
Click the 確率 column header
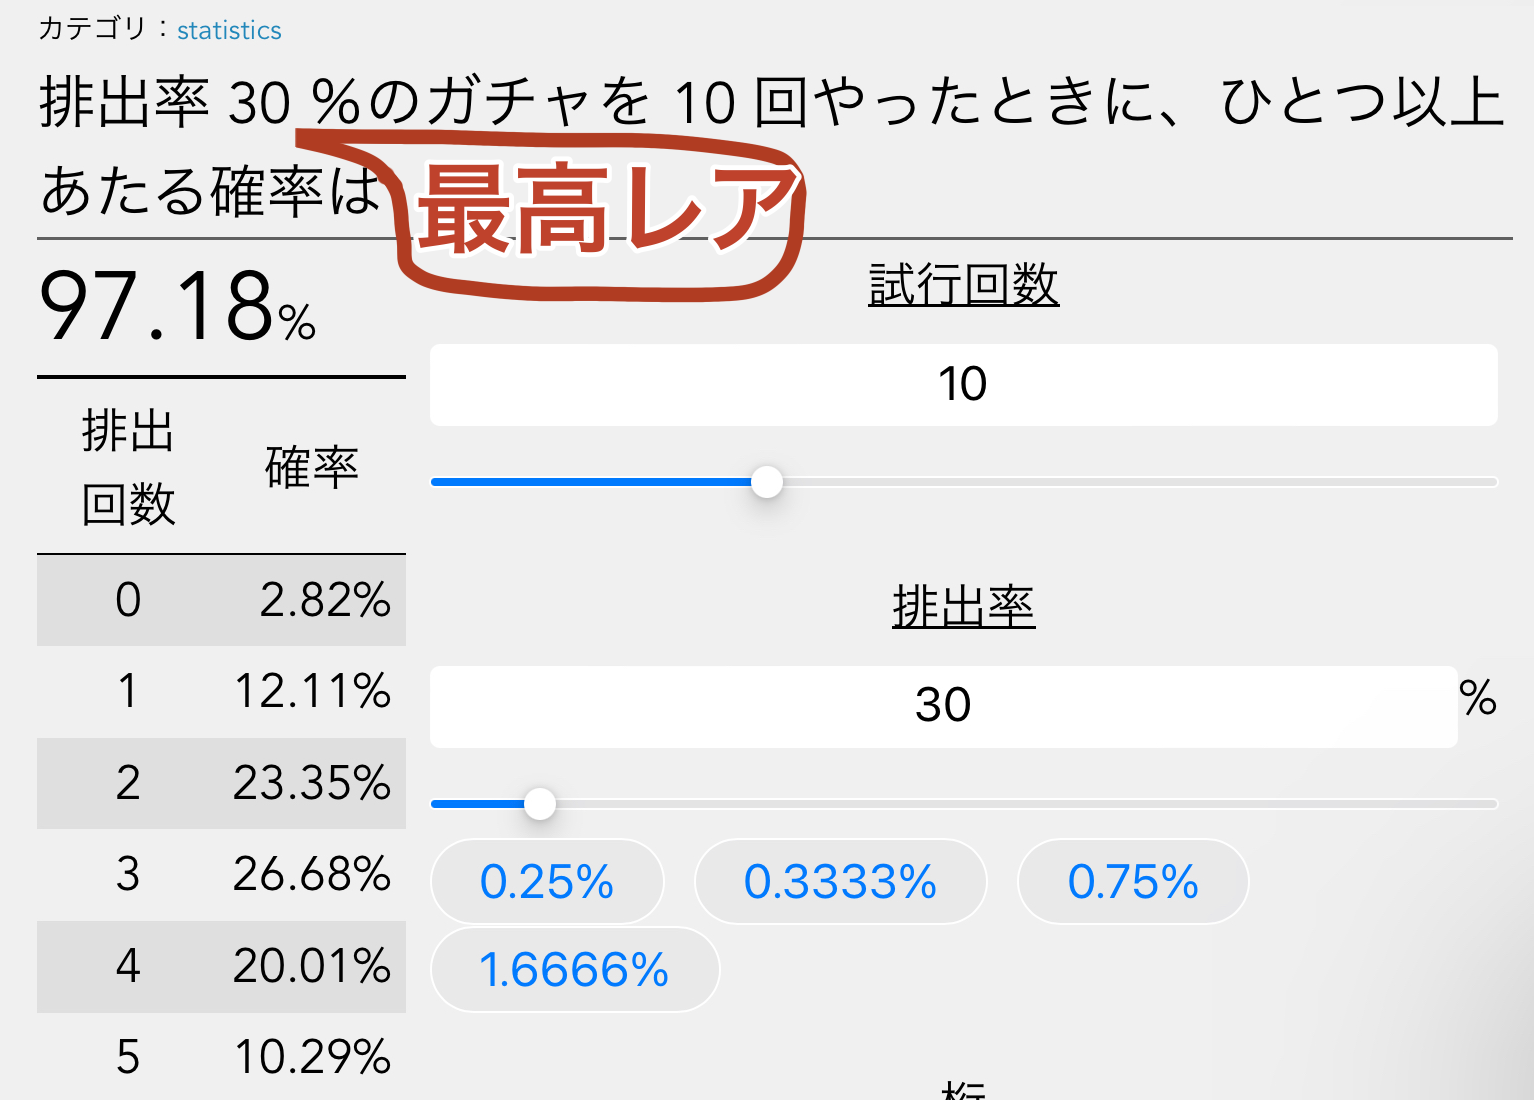point(312,467)
